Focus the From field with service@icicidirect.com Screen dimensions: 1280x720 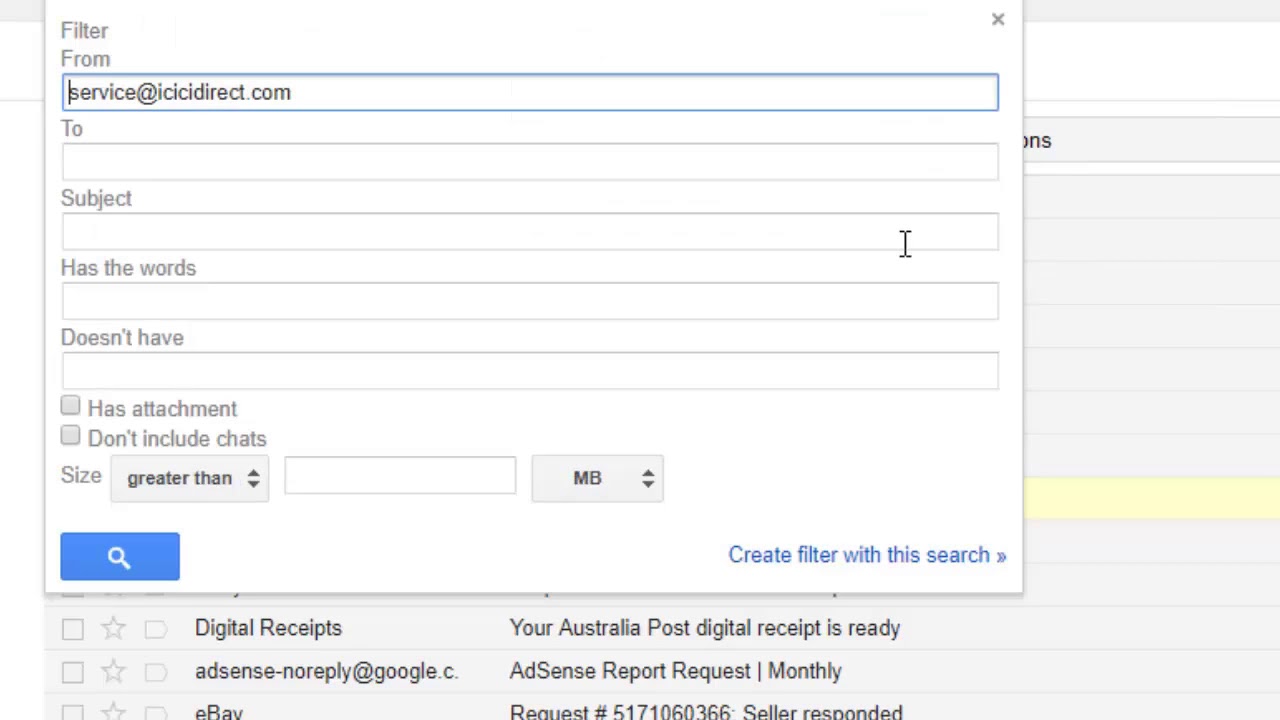[530, 92]
